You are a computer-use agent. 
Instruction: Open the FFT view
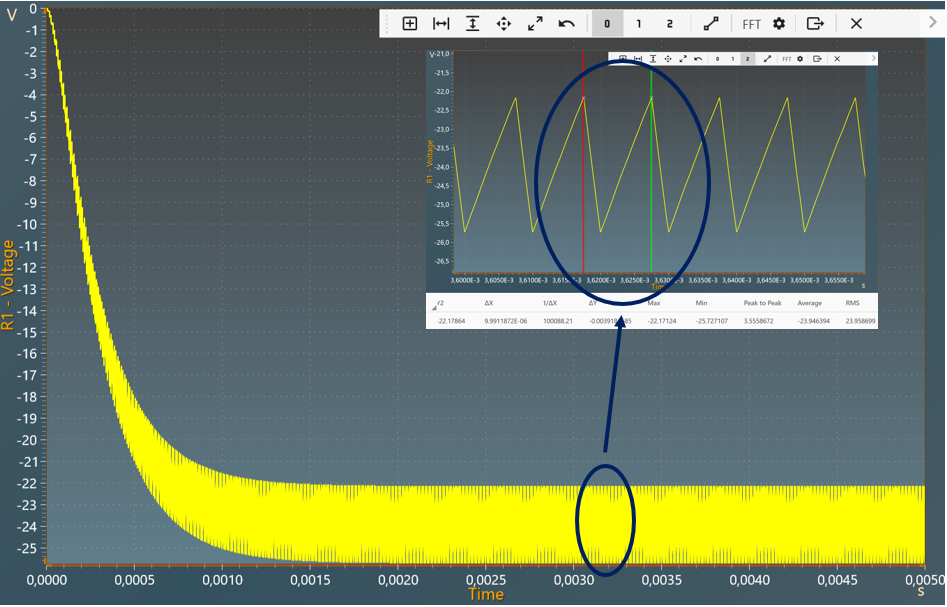pyautogui.click(x=751, y=24)
